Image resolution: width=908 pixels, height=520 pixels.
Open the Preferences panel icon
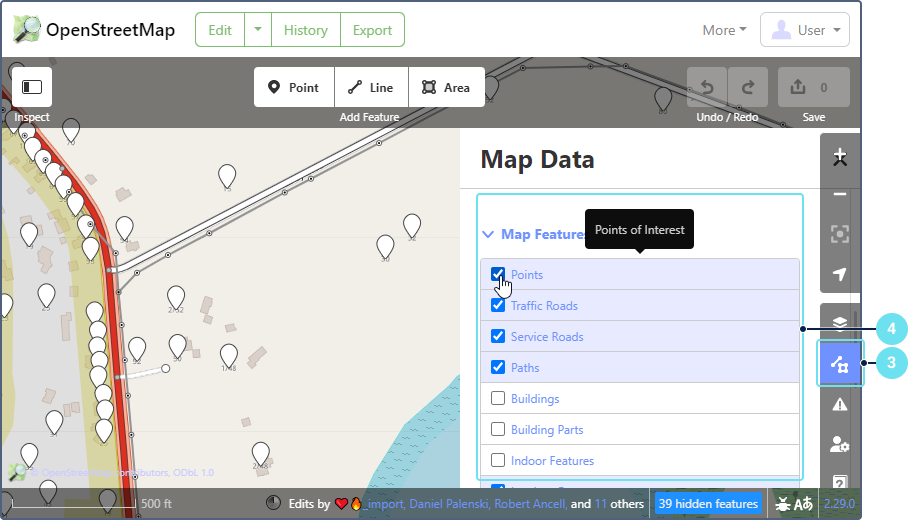click(x=839, y=444)
